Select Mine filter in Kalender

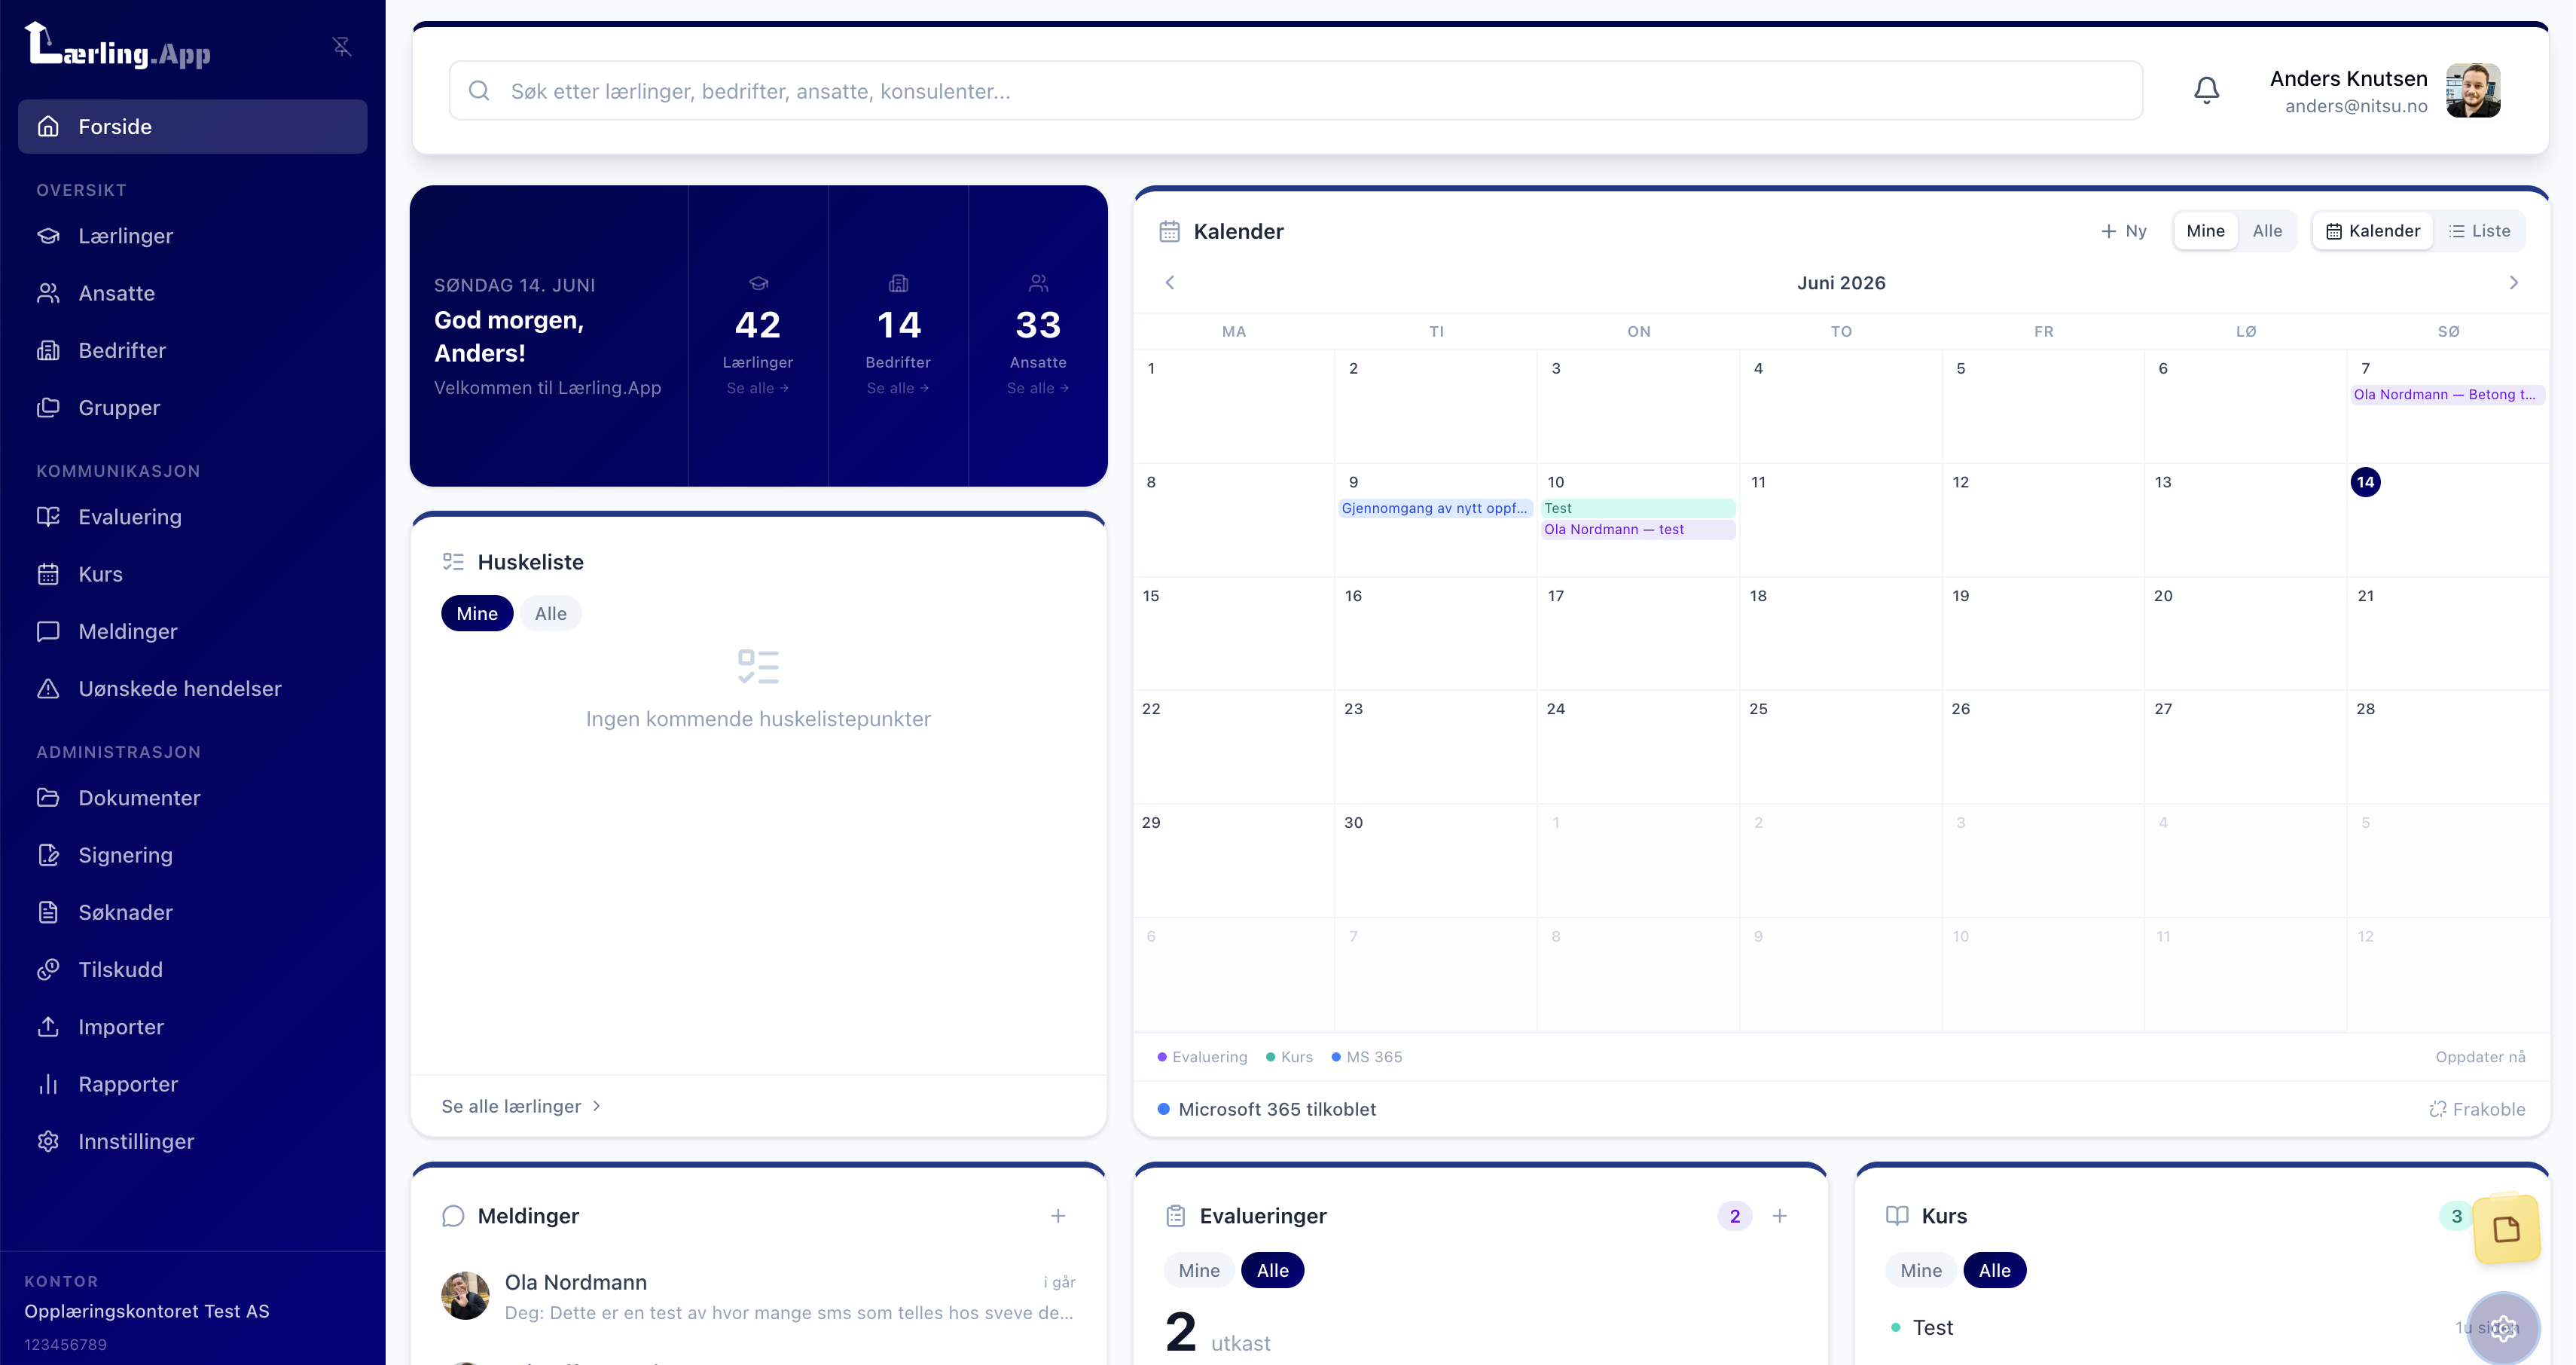pyautogui.click(x=2205, y=231)
